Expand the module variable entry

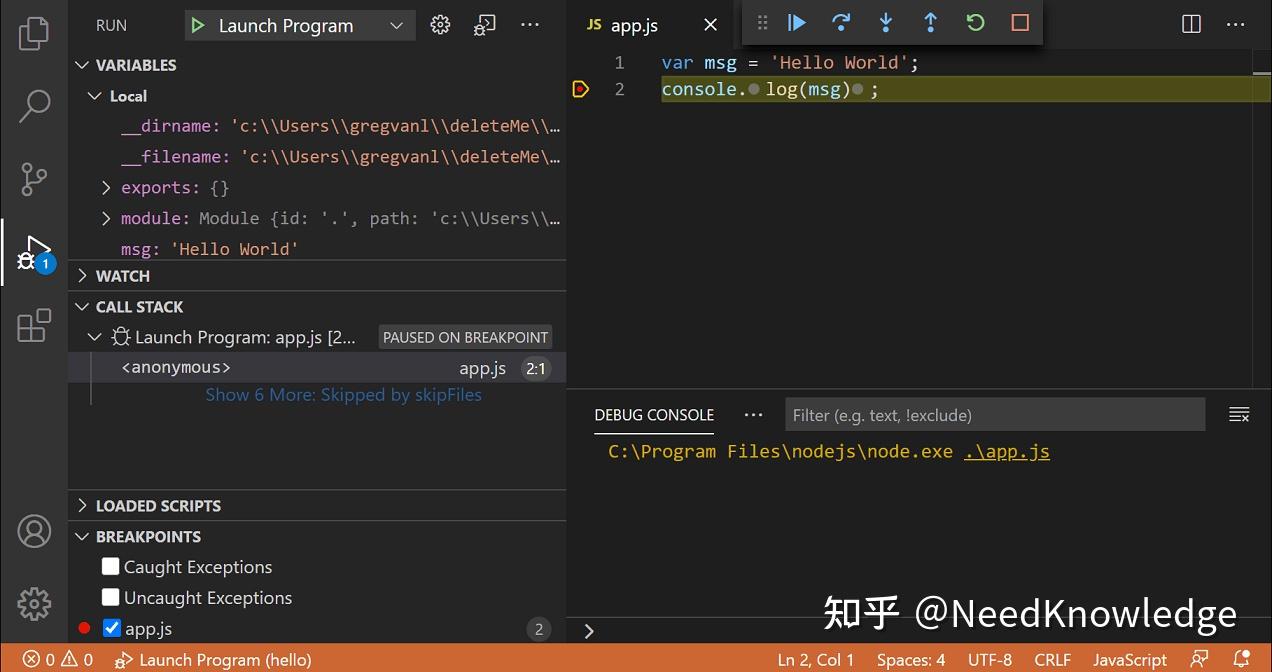click(x=106, y=218)
